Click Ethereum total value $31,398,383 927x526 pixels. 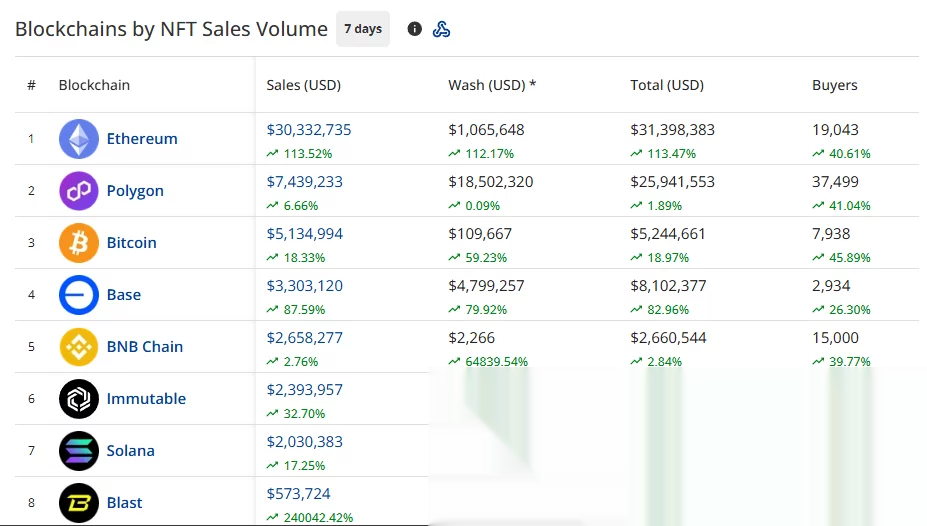pos(672,130)
